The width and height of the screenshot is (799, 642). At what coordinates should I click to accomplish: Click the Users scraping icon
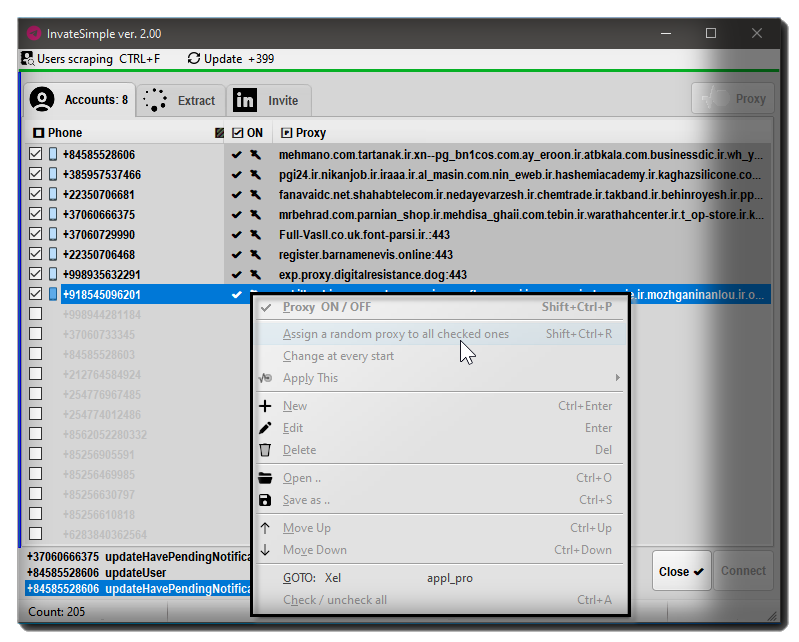pyautogui.click(x=28, y=59)
